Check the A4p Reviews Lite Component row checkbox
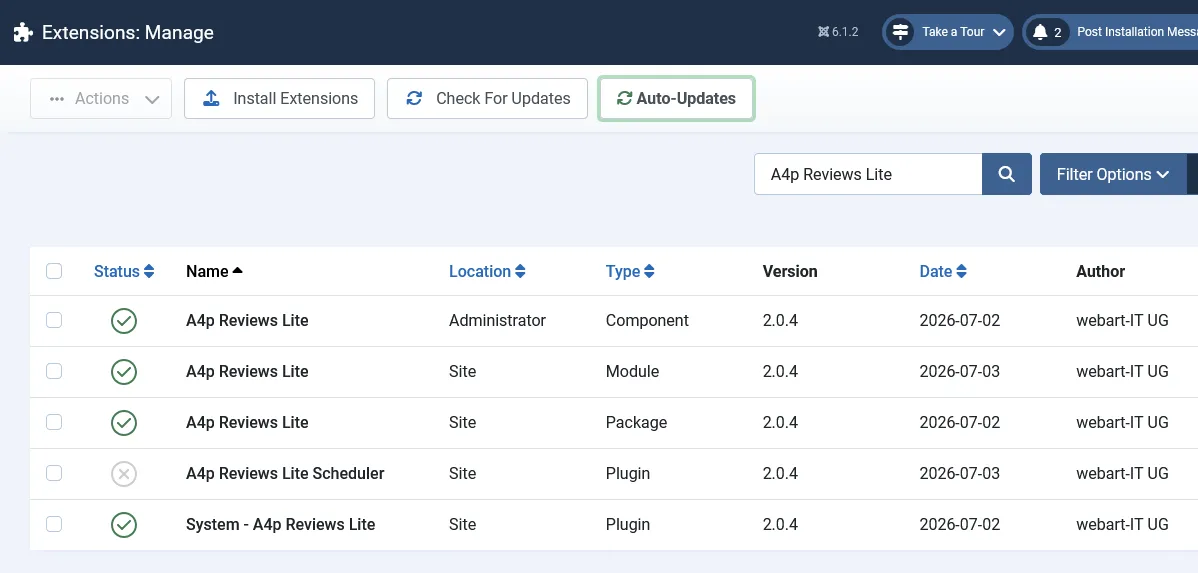 point(54,320)
